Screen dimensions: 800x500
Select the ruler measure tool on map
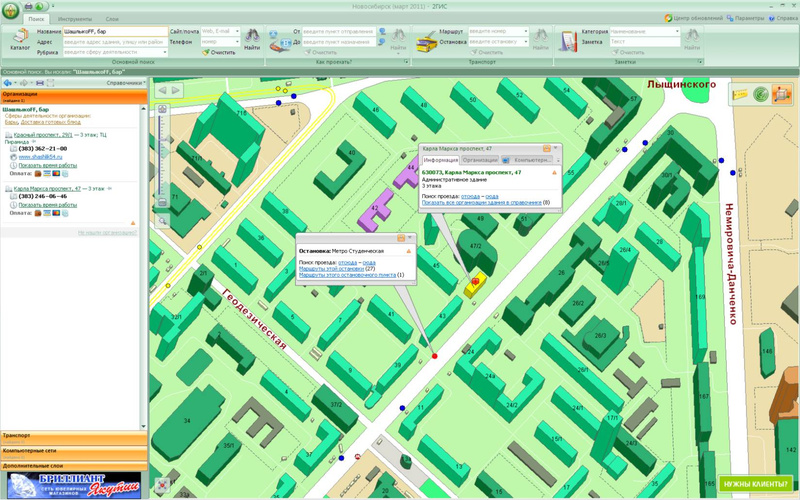click(741, 95)
